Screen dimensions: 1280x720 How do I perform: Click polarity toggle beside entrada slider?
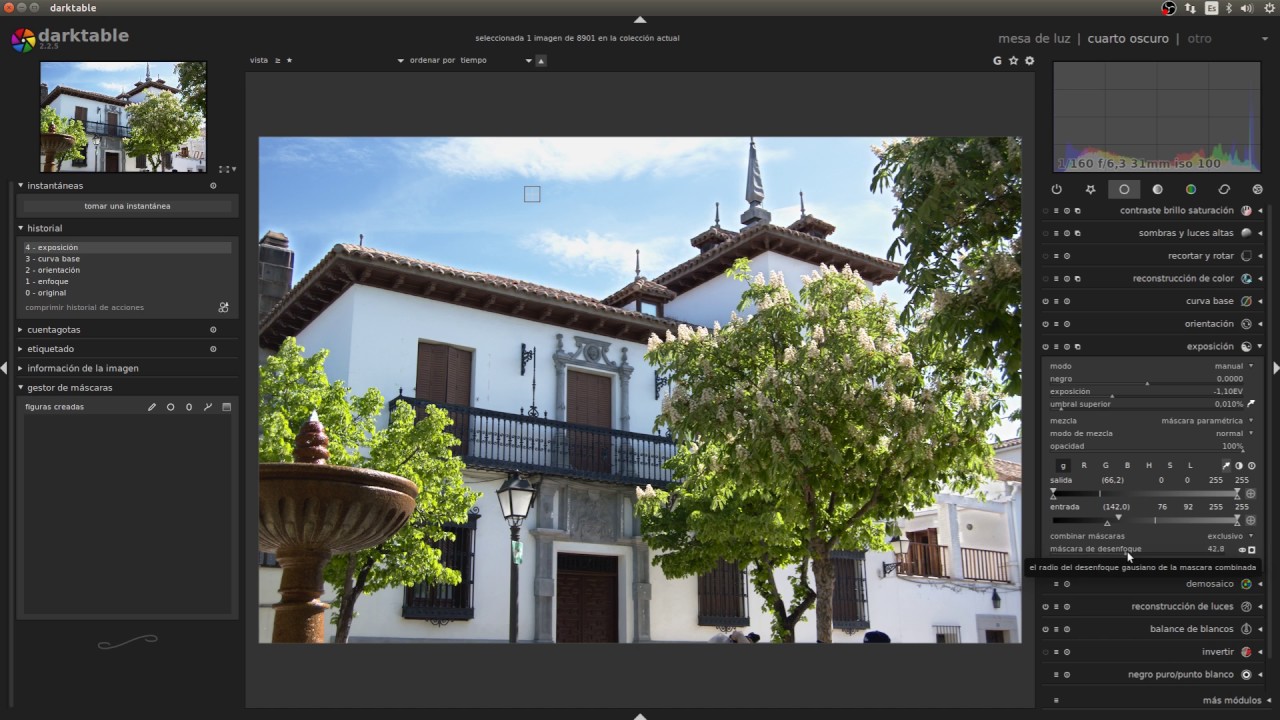tap(1250, 520)
